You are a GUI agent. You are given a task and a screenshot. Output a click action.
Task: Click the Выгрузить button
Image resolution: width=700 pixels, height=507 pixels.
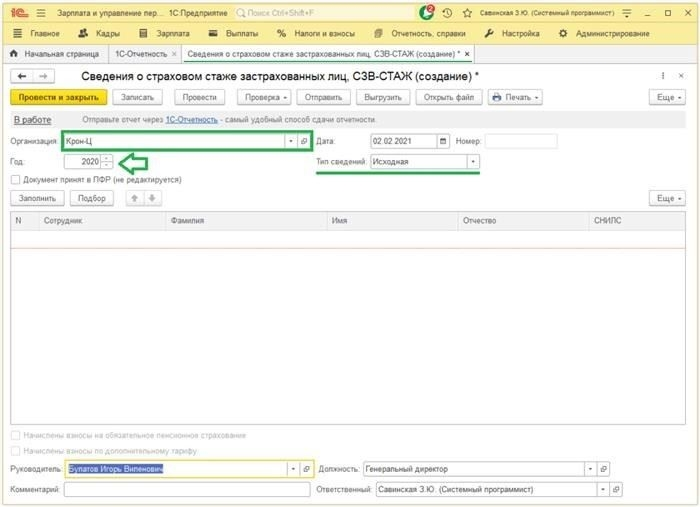[x=383, y=97]
